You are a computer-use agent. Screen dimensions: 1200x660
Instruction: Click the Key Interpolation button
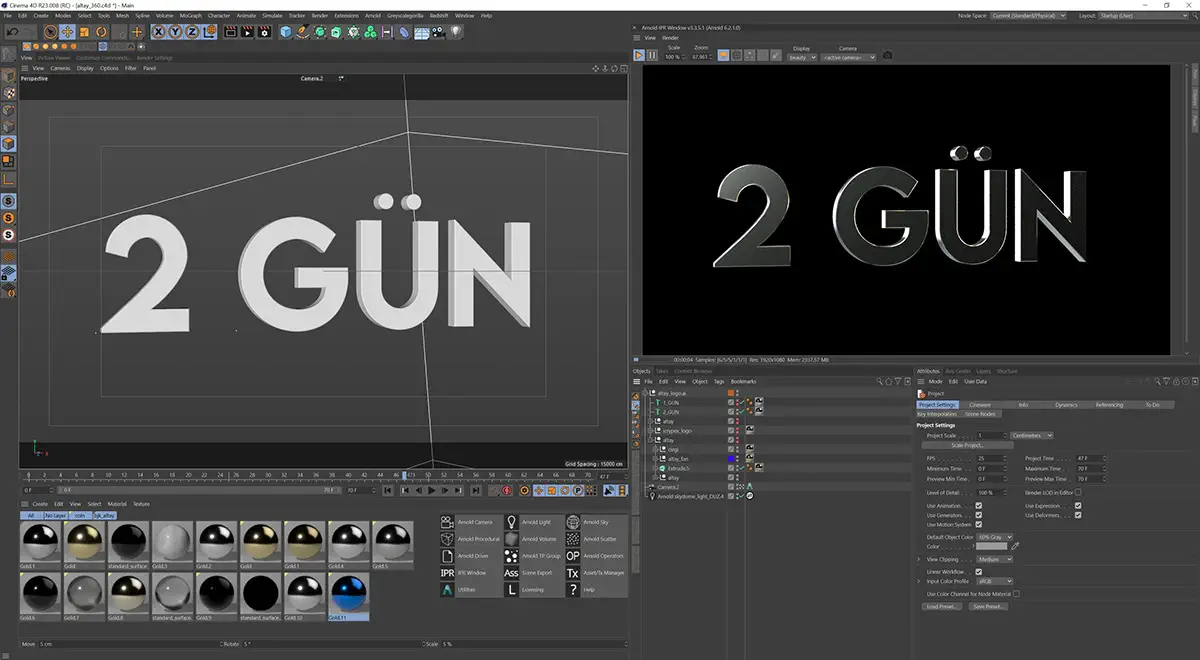coord(937,414)
